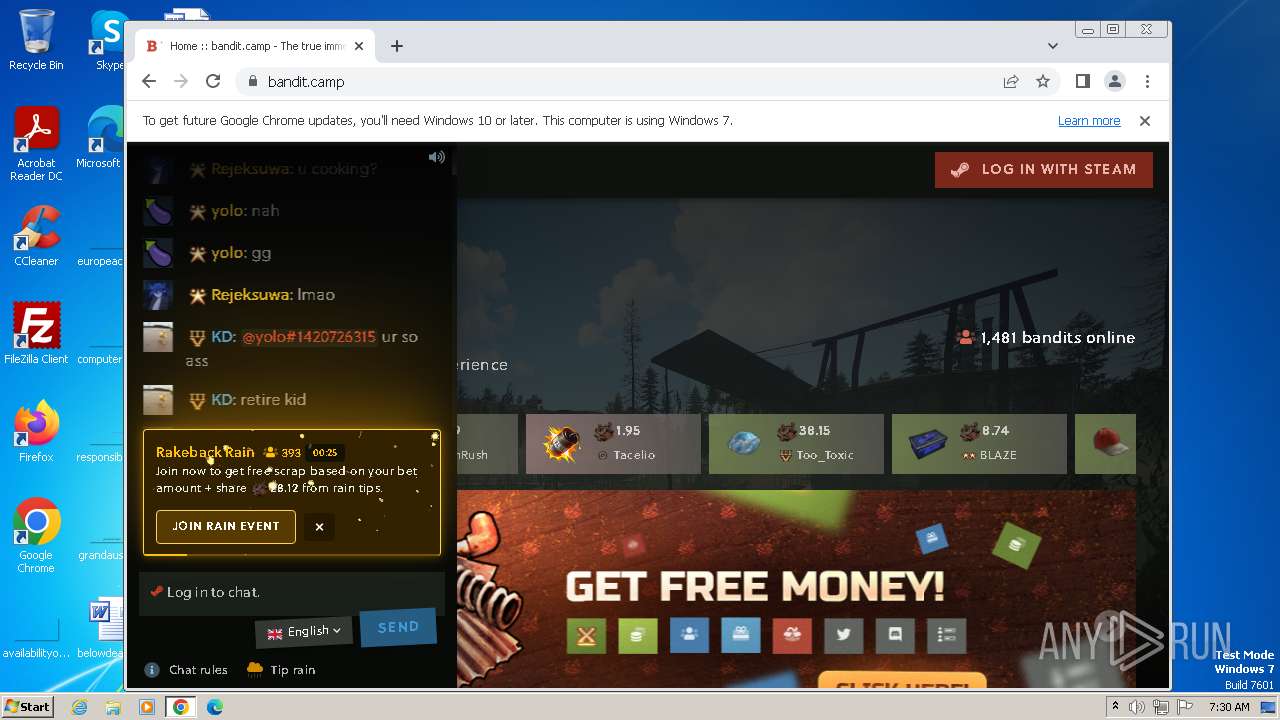Open CCleaner desktop shortcut
Image resolution: width=1280 pixels, height=720 pixels.
36,236
